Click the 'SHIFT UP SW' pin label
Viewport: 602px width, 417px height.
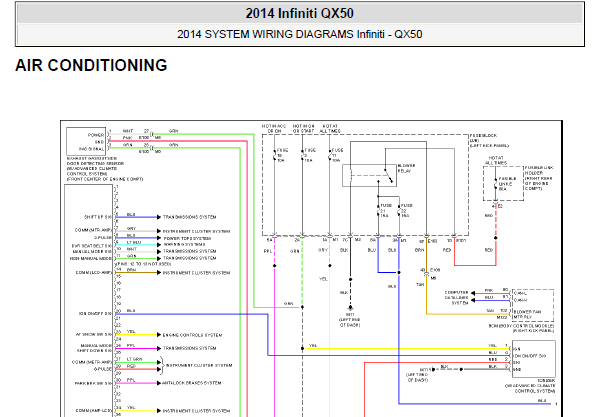point(98,217)
